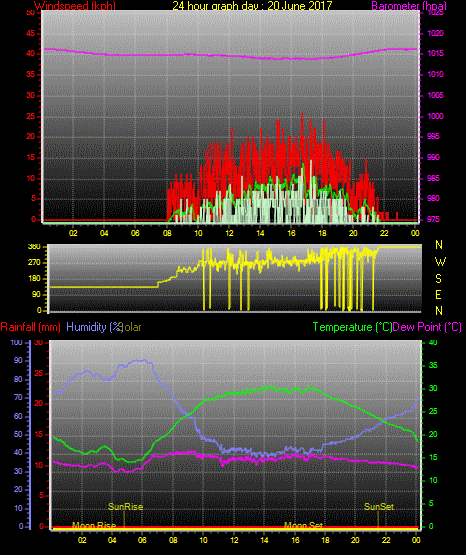Viewport: 466px width, 555px height.
Task: Click the '18' hour label under bottom graph
Action: tap(325, 540)
